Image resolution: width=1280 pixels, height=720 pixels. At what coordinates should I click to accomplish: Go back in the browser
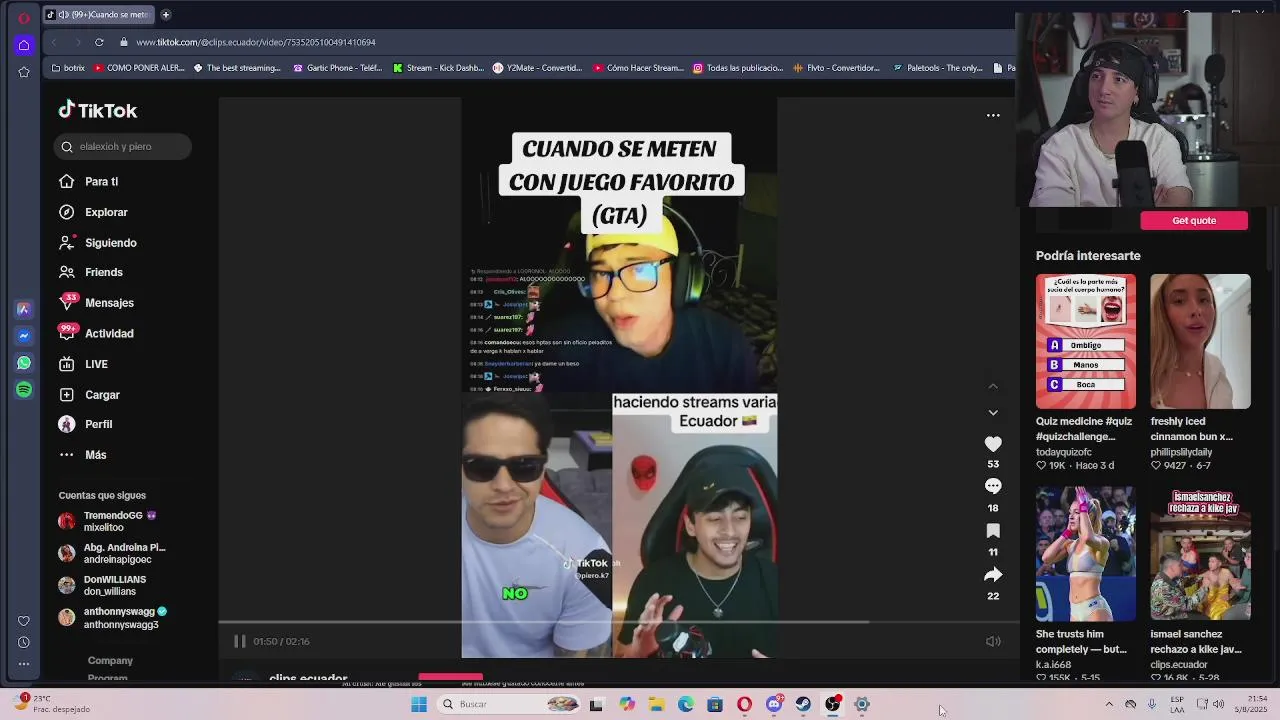(54, 42)
